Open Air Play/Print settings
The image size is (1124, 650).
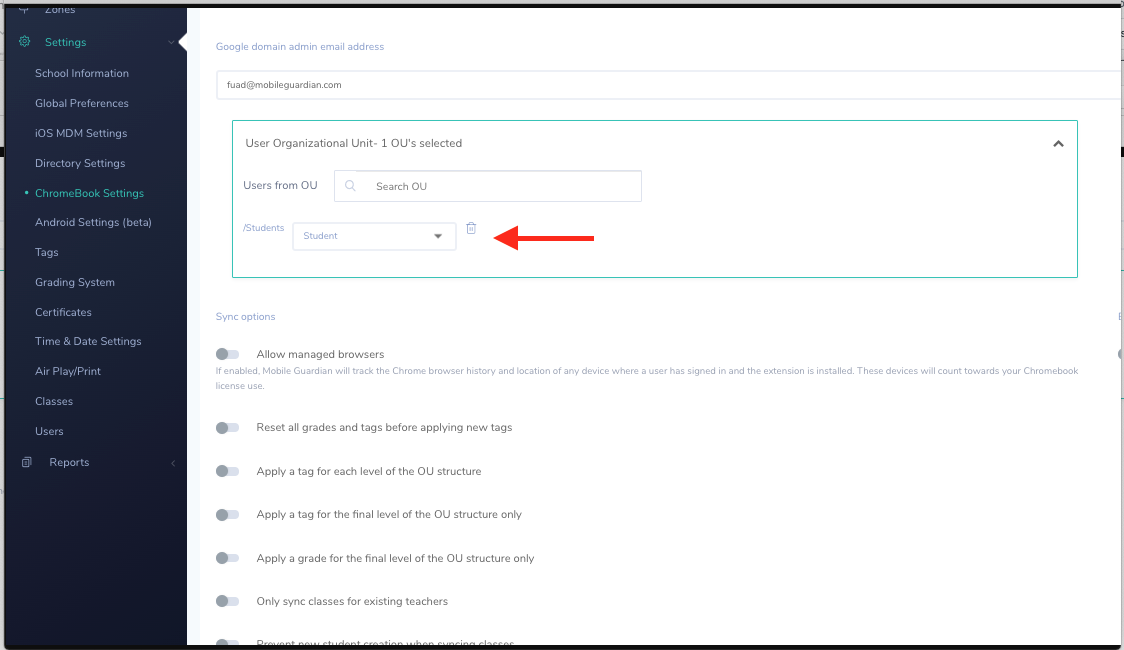tap(68, 371)
